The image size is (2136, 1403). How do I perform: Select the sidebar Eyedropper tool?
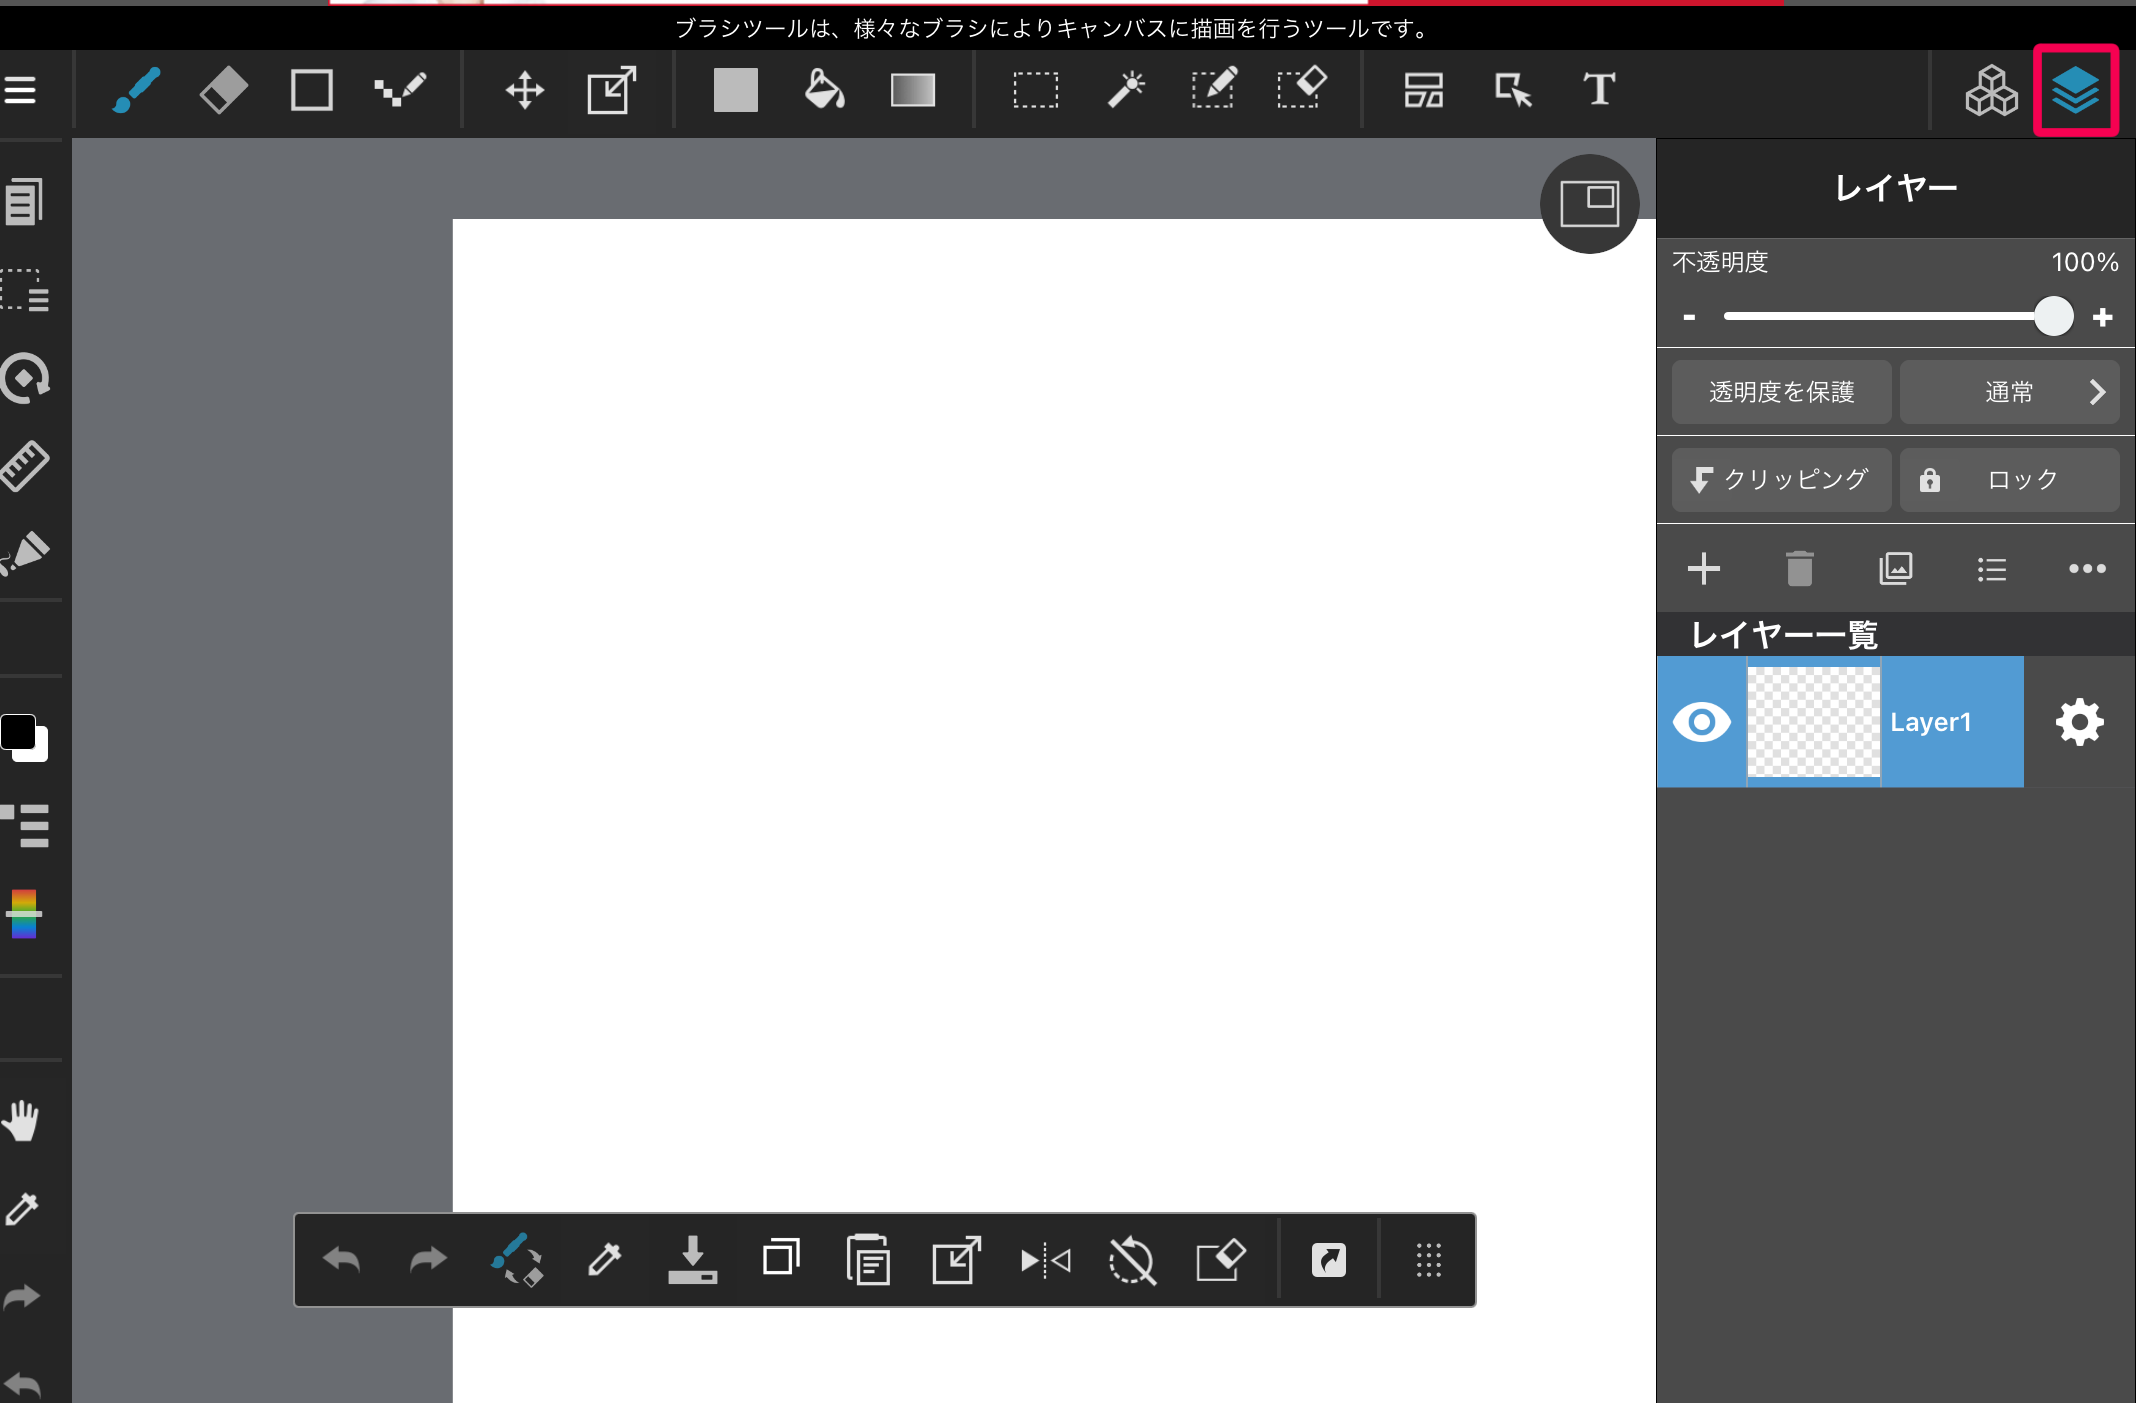pyautogui.click(x=22, y=1209)
